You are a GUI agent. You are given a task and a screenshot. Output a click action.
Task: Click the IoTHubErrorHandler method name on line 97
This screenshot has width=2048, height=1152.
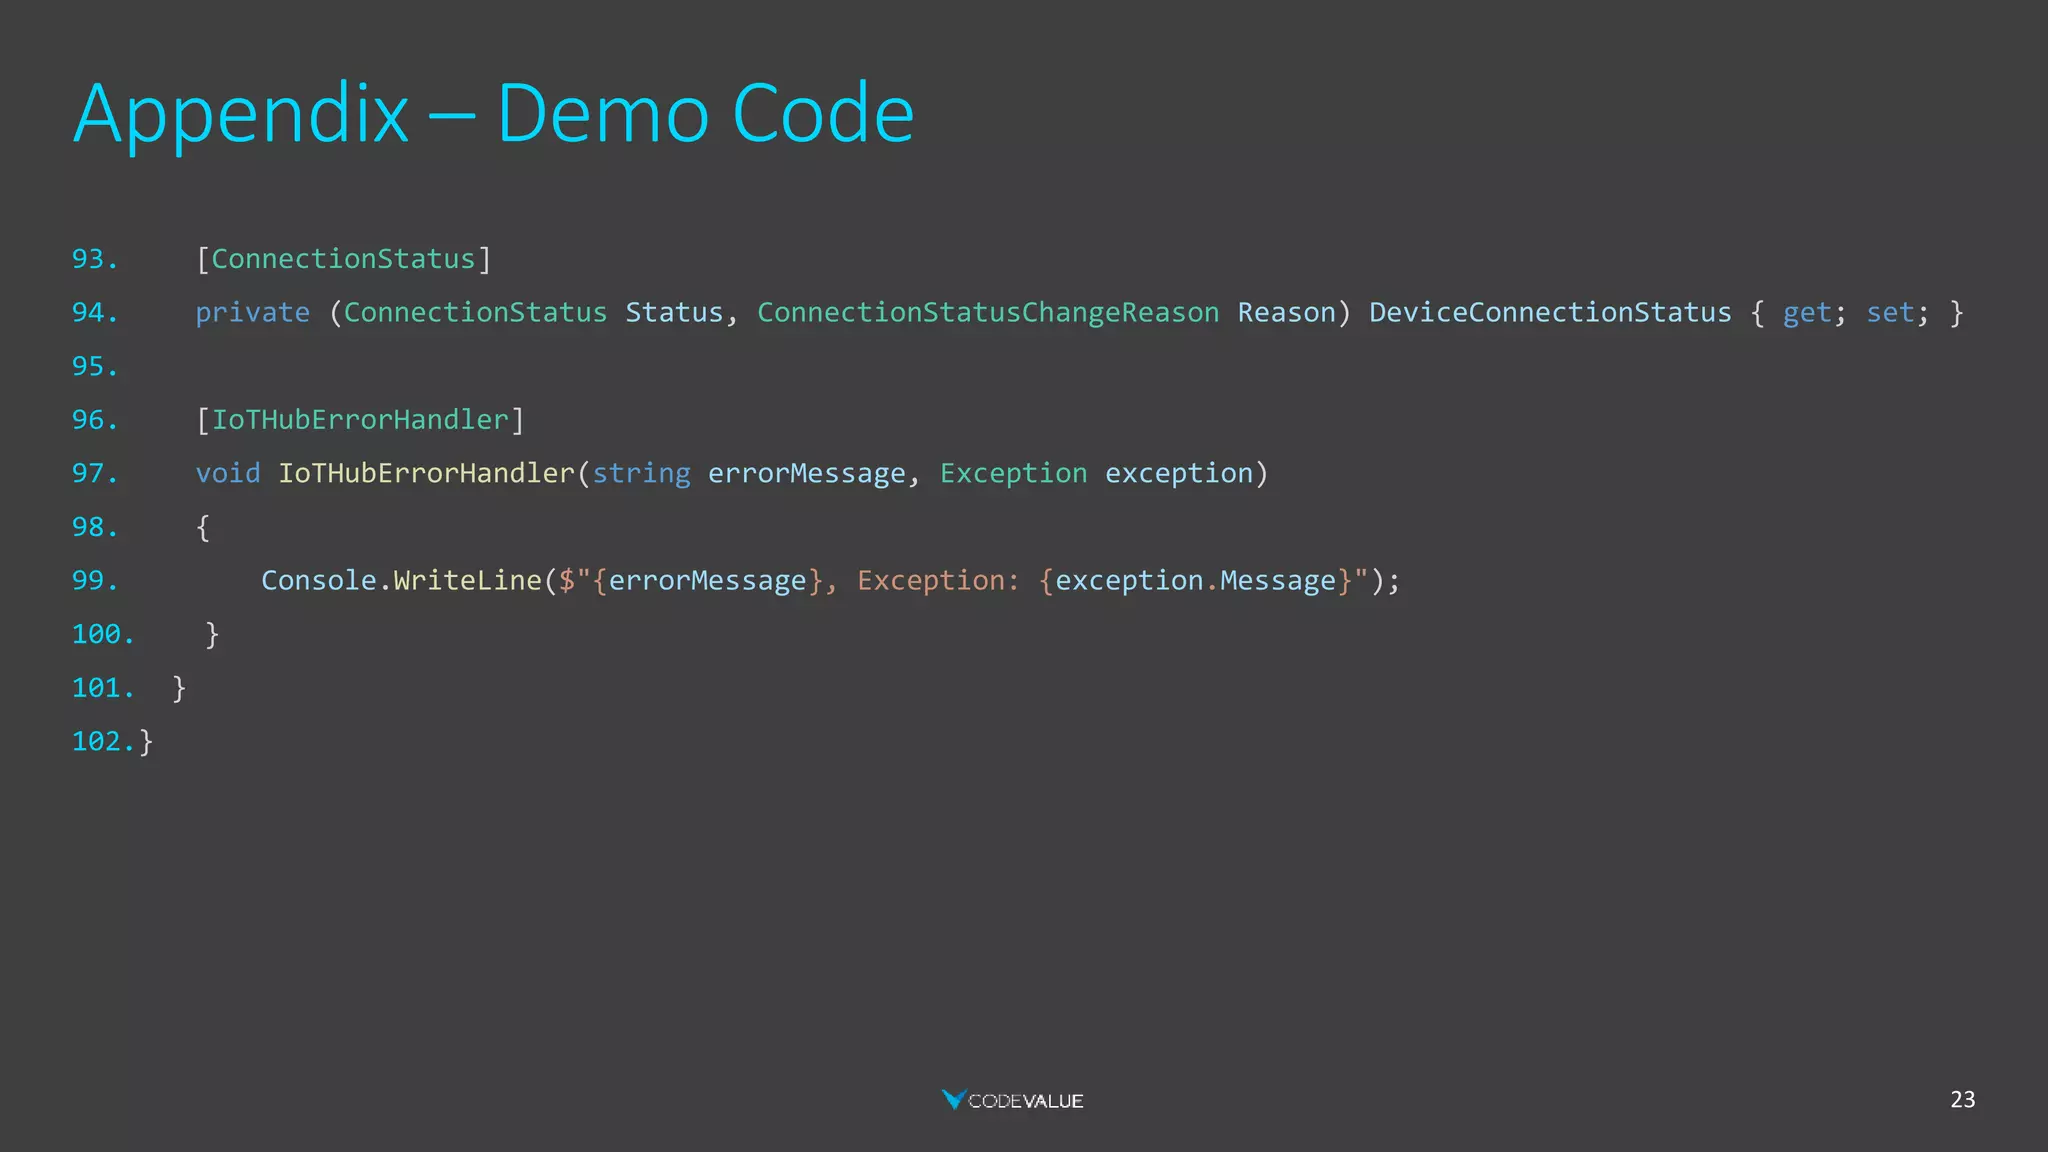(426, 473)
